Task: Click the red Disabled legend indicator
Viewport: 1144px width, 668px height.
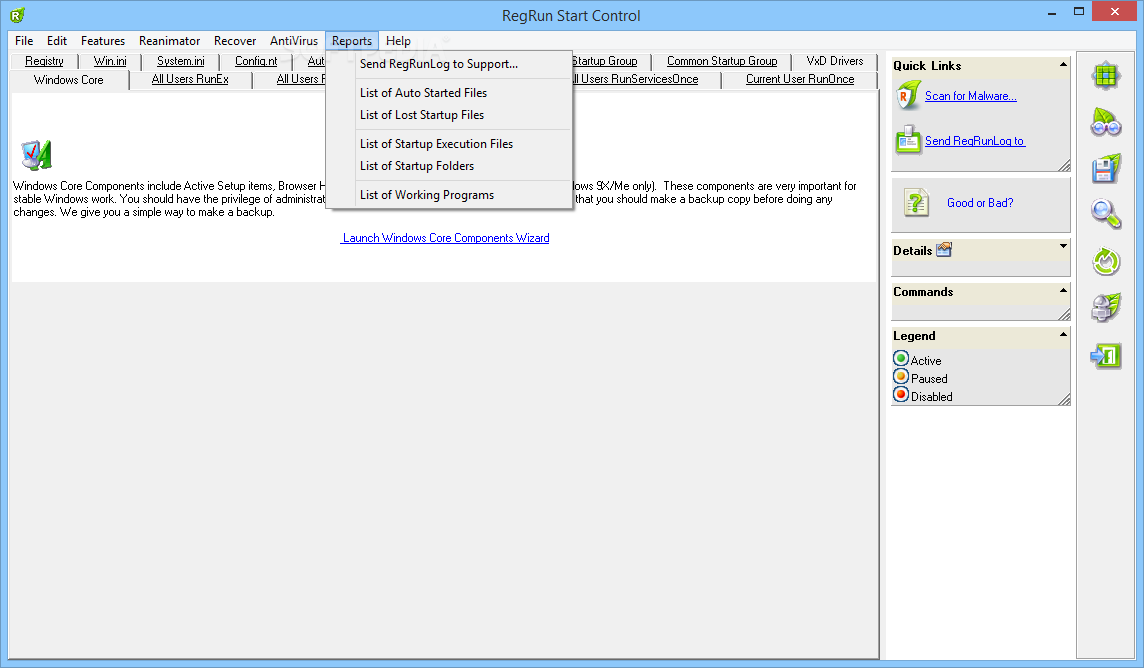Action: [901, 395]
